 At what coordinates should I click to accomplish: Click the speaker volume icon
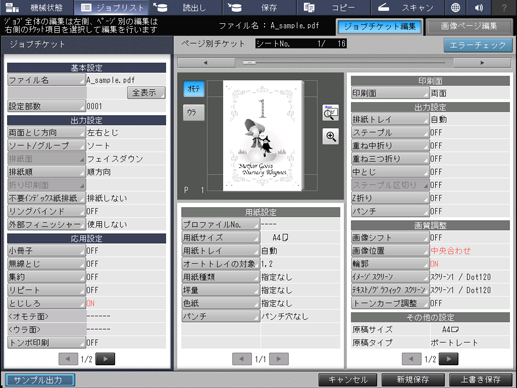(479, 7)
